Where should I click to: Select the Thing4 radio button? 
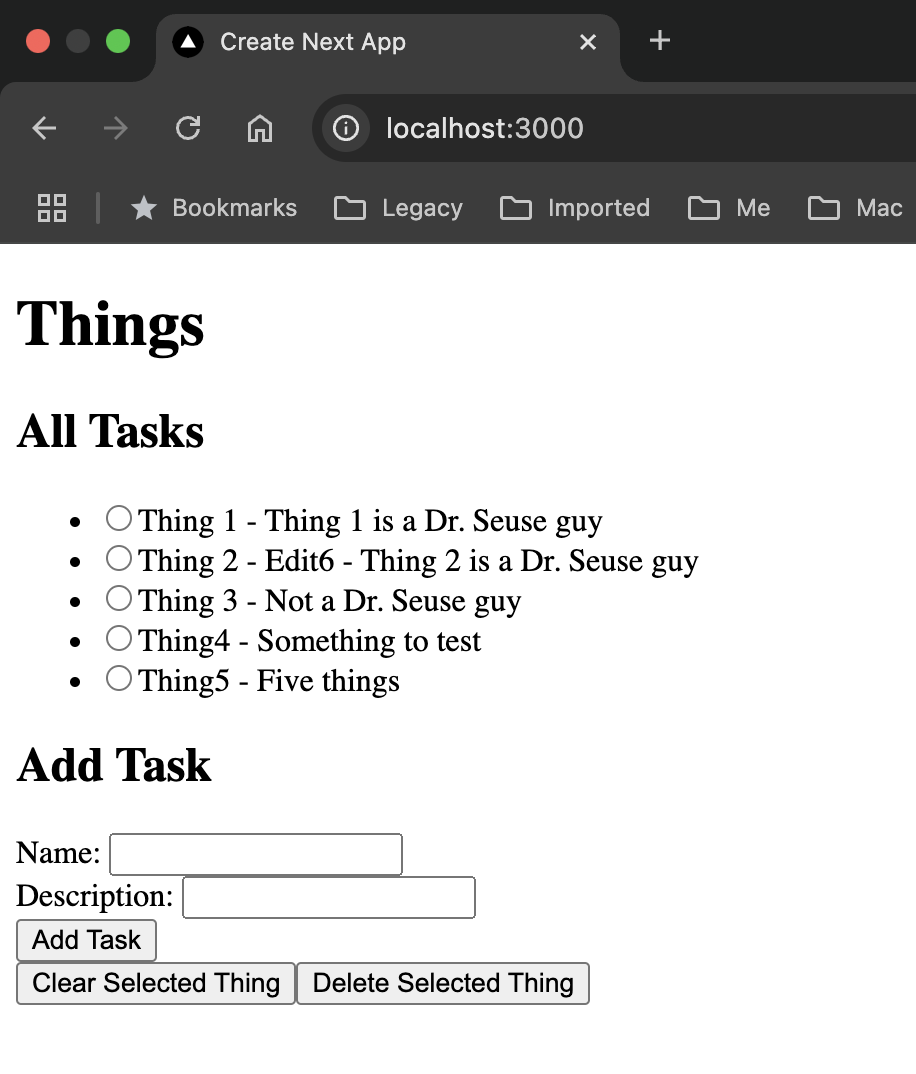point(119,638)
